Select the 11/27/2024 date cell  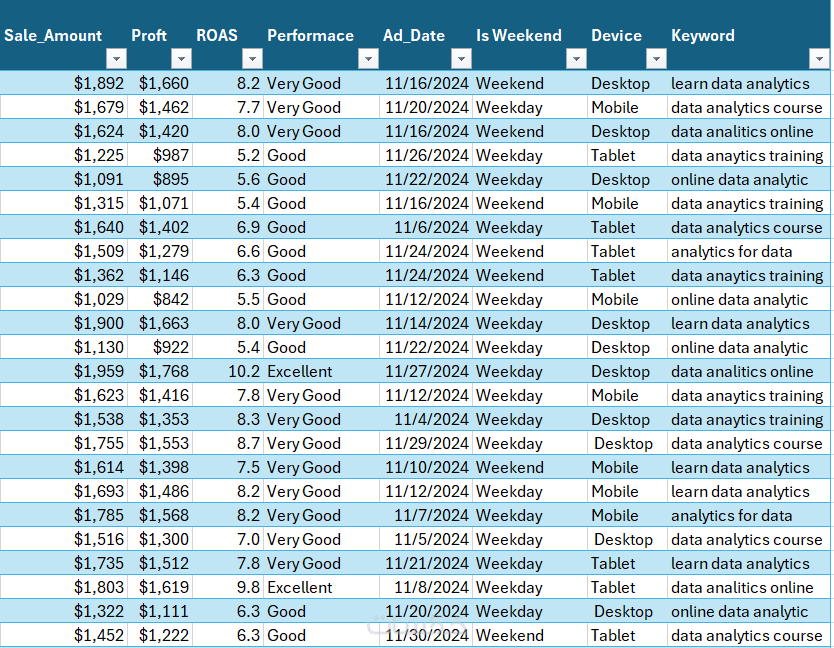pos(426,371)
